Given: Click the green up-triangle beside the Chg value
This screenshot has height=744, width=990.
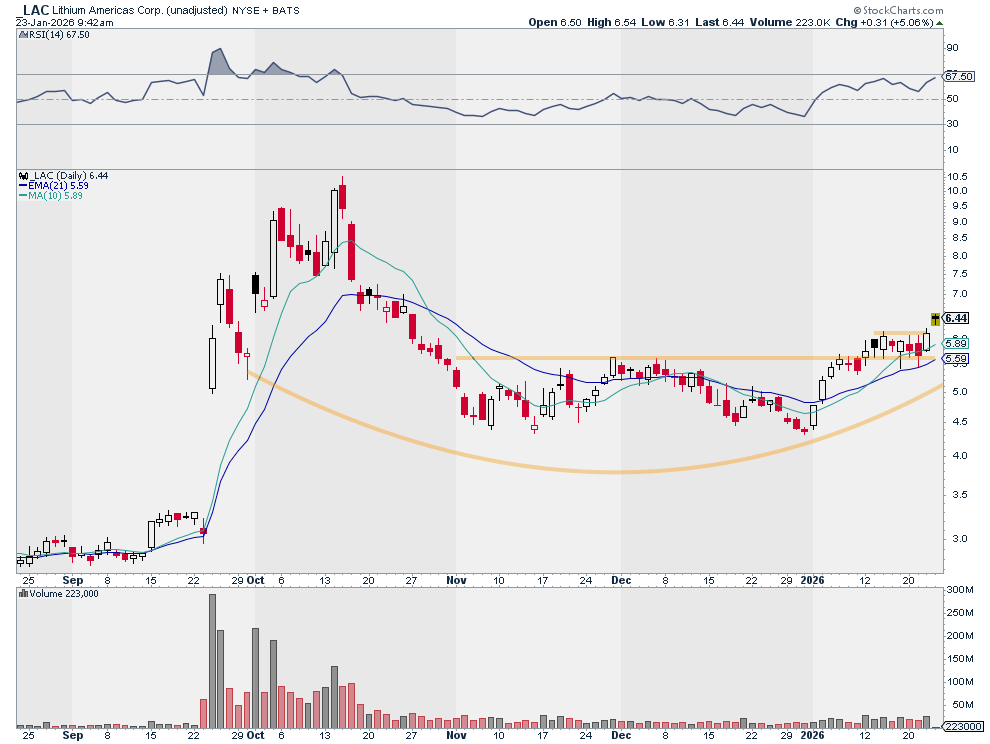Looking at the screenshot, I should [x=939, y=23].
